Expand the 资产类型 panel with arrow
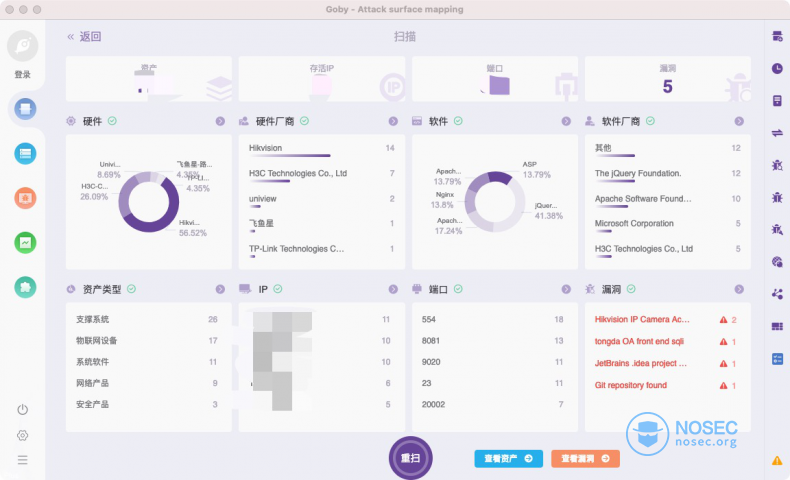 click(220, 289)
